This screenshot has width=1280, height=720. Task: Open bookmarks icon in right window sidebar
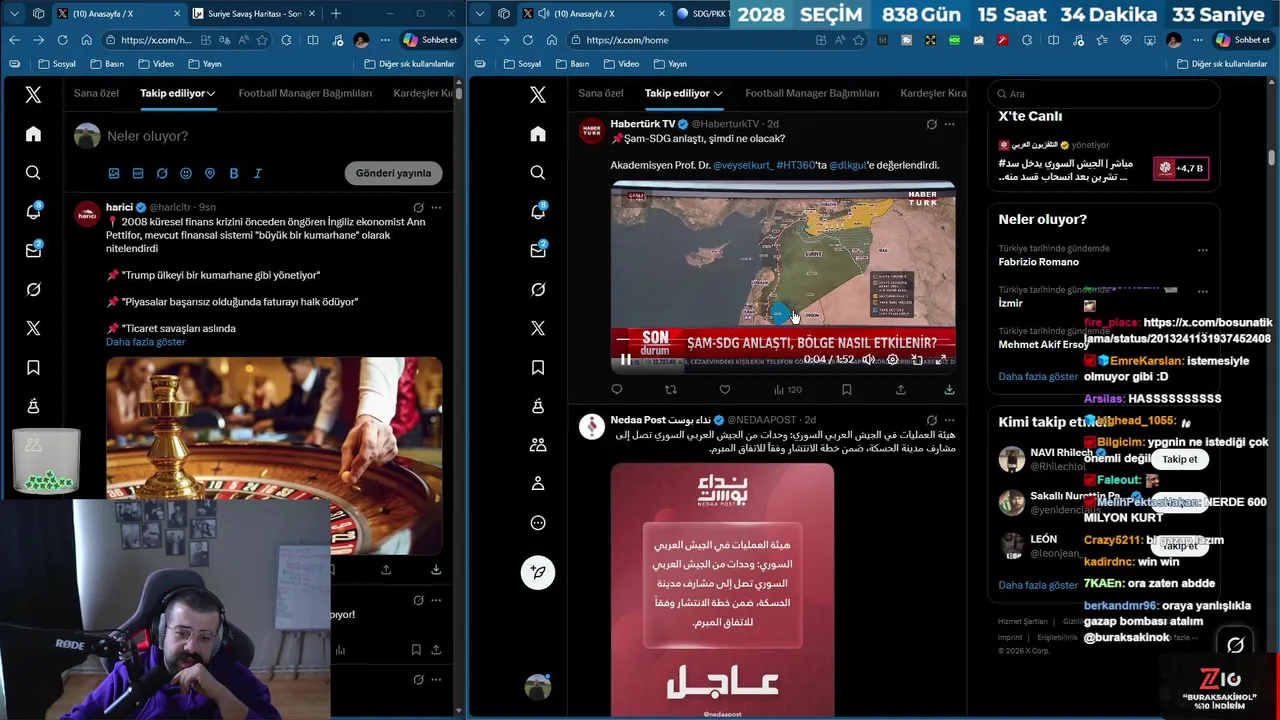[x=538, y=367]
